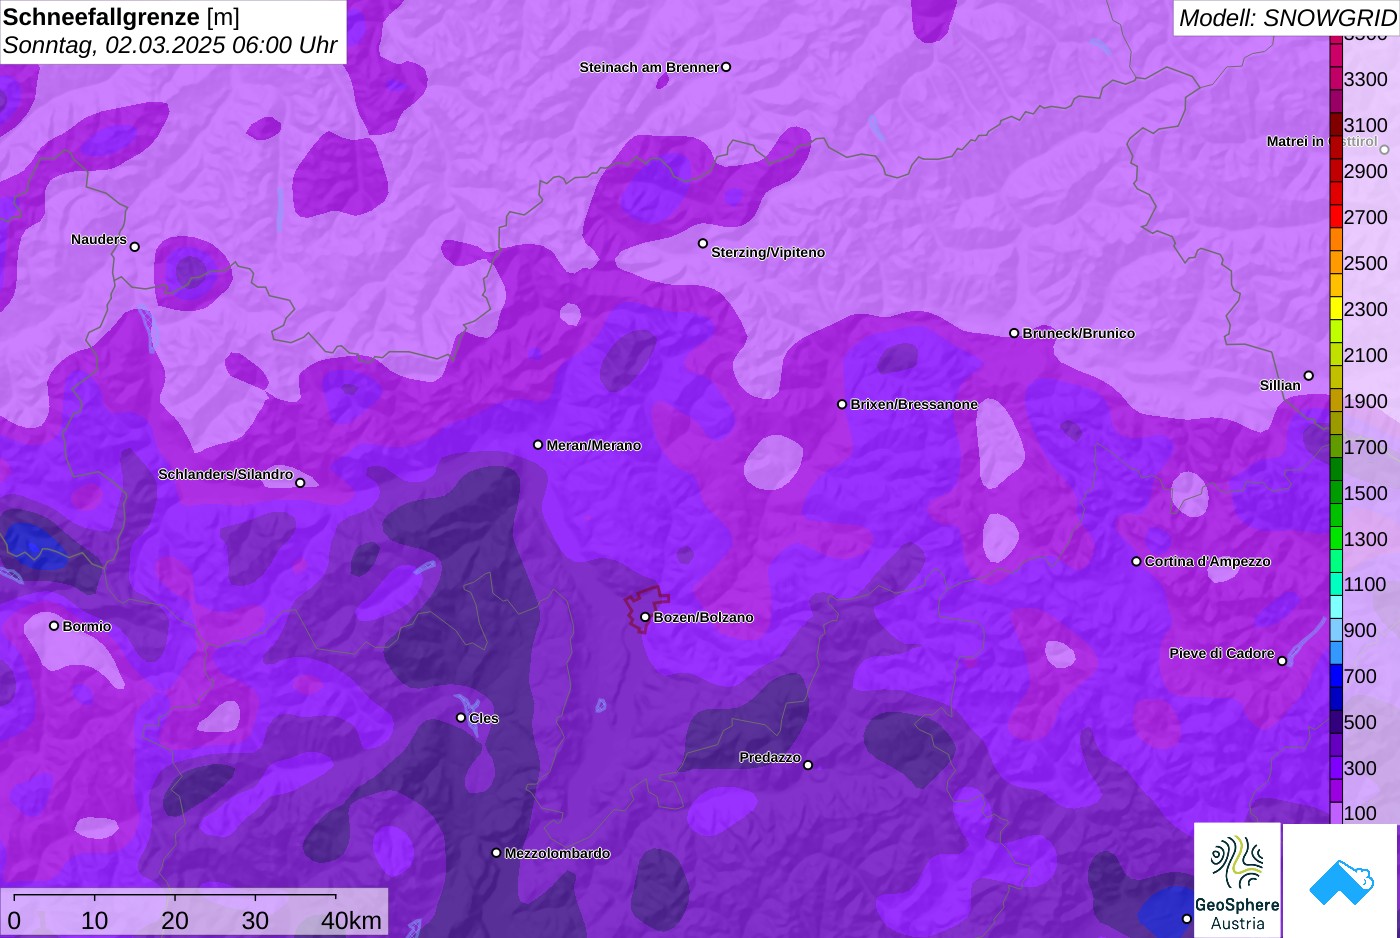The height and width of the screenshot is (938, 1400).
Task: Click the Meran/Merano city marker
Action: pyautogui.click(x=538, y=445)
